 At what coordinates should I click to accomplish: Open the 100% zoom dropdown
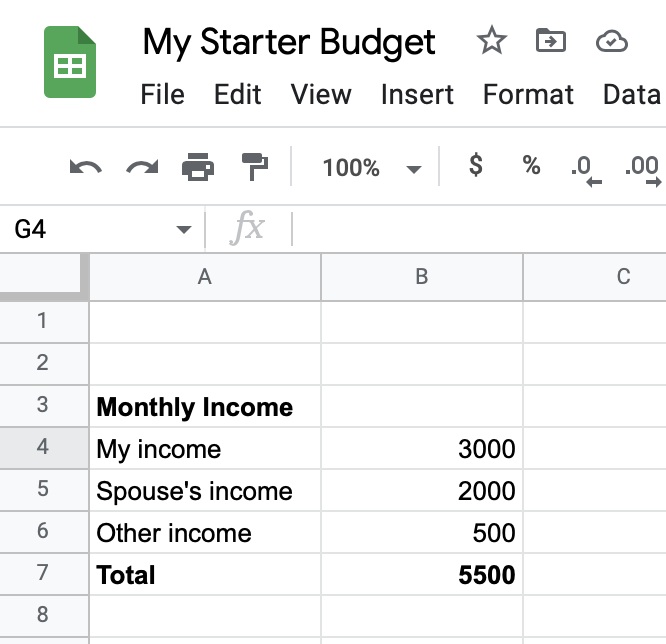372,167
